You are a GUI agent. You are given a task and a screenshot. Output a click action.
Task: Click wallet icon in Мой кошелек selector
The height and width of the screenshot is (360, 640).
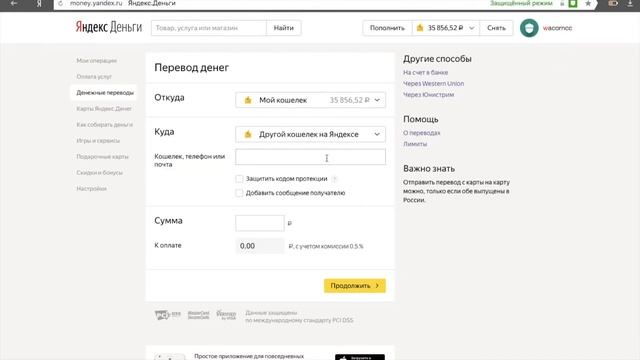pos(248,100)
